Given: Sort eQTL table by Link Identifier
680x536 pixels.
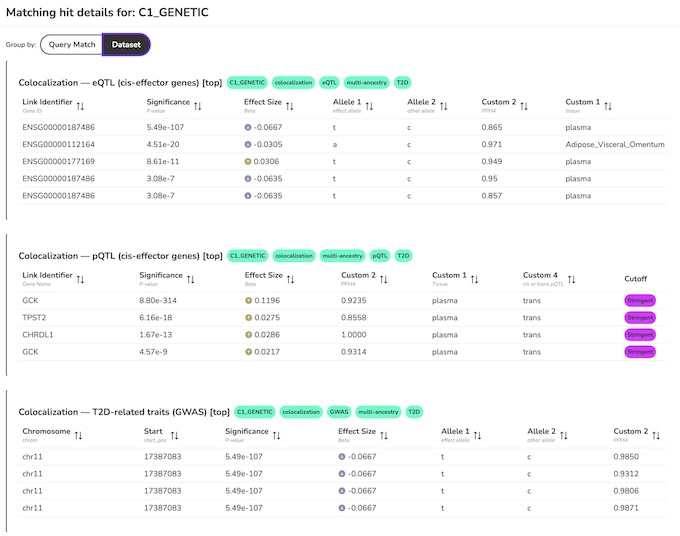Looking at the screenshot, I should click(80, 106).
